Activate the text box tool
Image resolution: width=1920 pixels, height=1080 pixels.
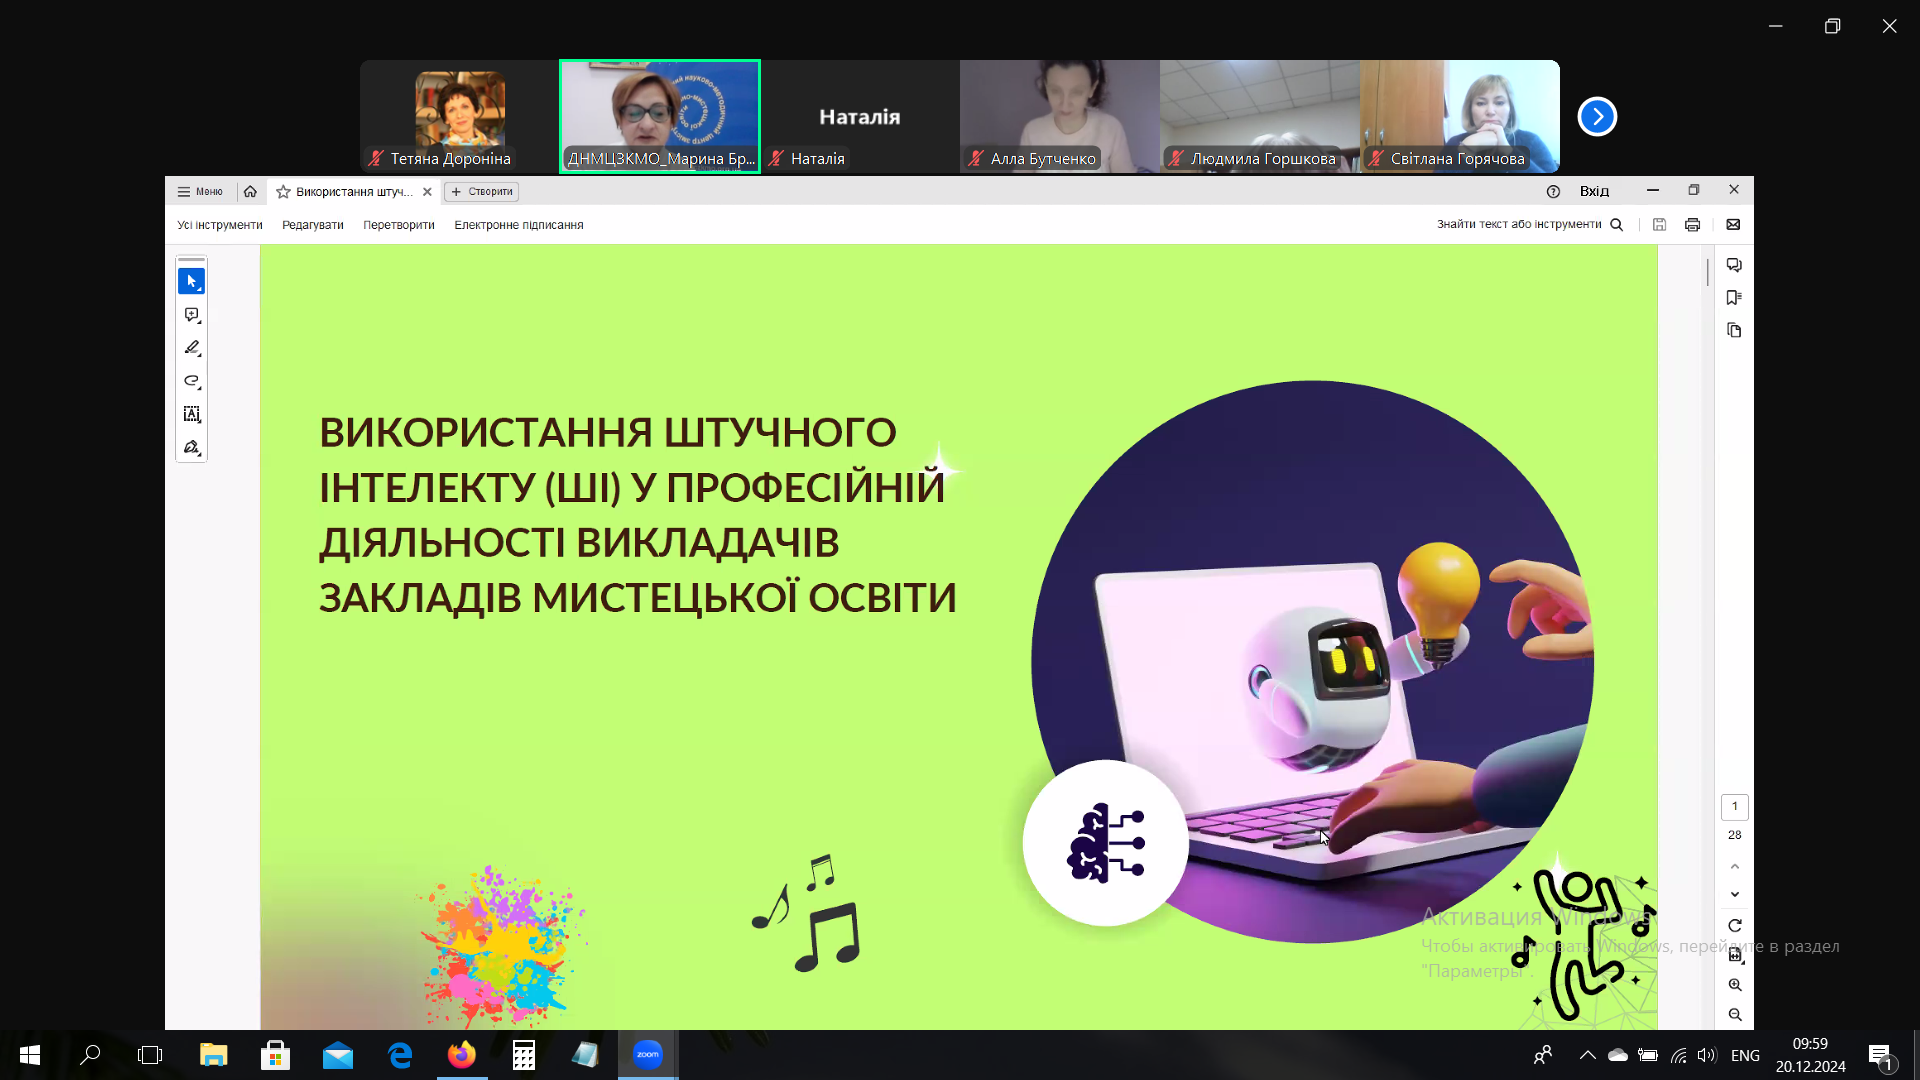tap(191, 414)
